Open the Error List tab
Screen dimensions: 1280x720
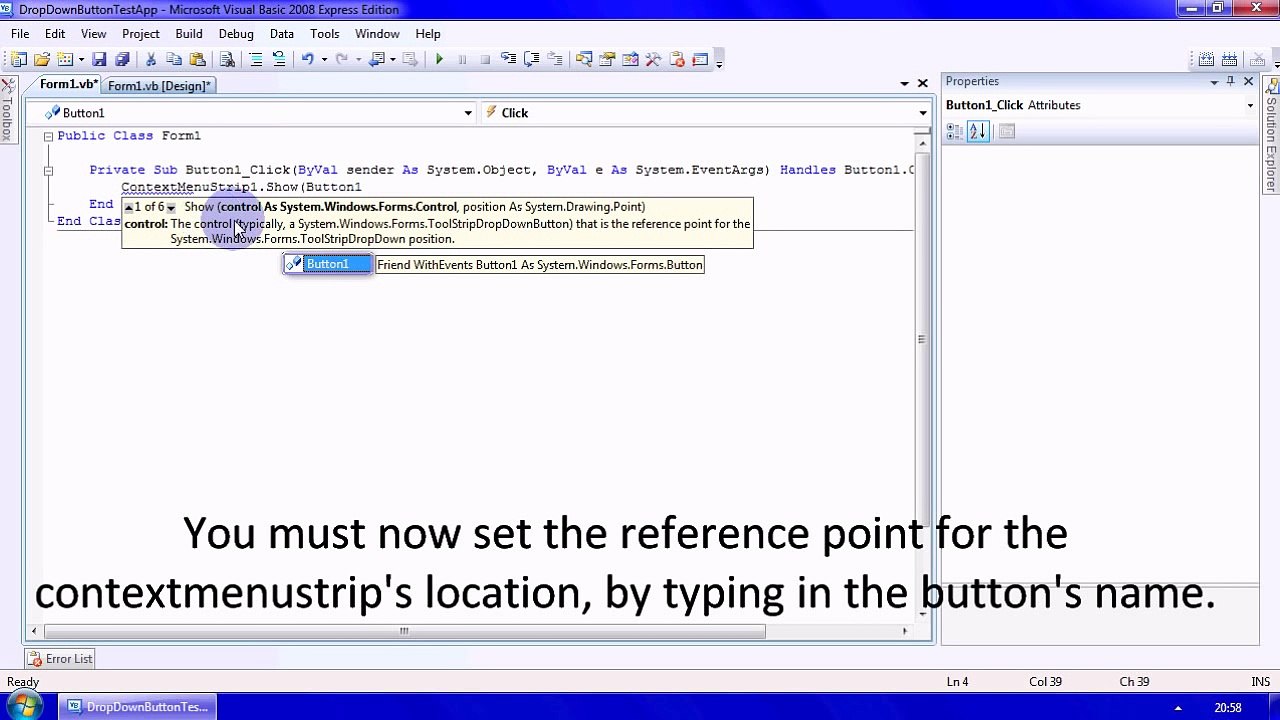coord(60,658)
